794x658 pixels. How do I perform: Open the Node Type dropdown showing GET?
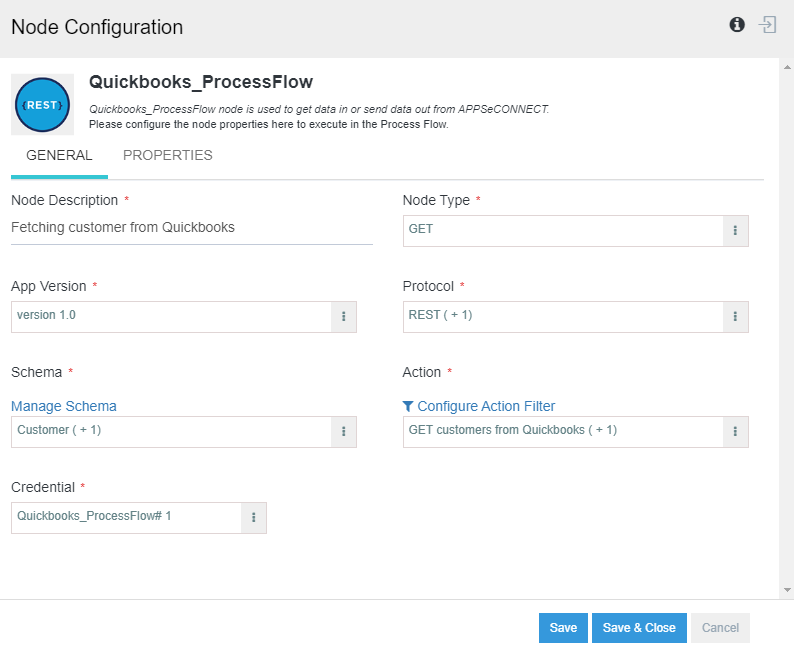click(x=562, y=230)
